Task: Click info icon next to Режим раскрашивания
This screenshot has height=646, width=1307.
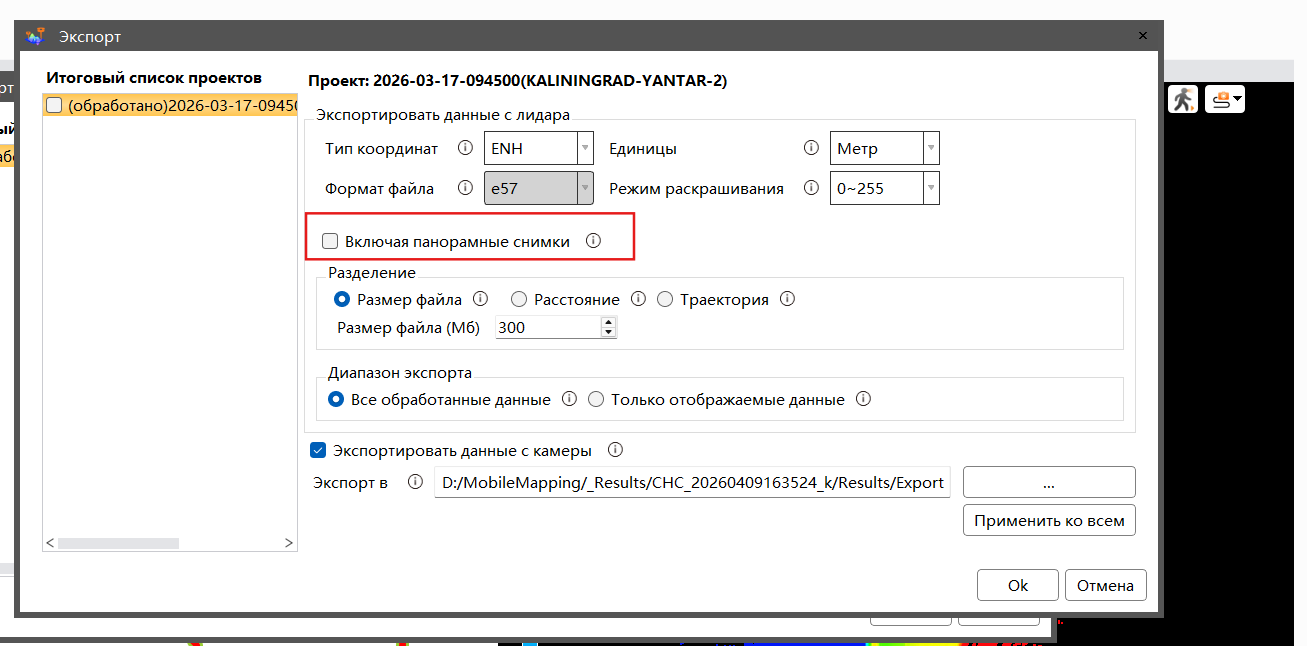Action: pyautogui.click(x=811, y=187)
